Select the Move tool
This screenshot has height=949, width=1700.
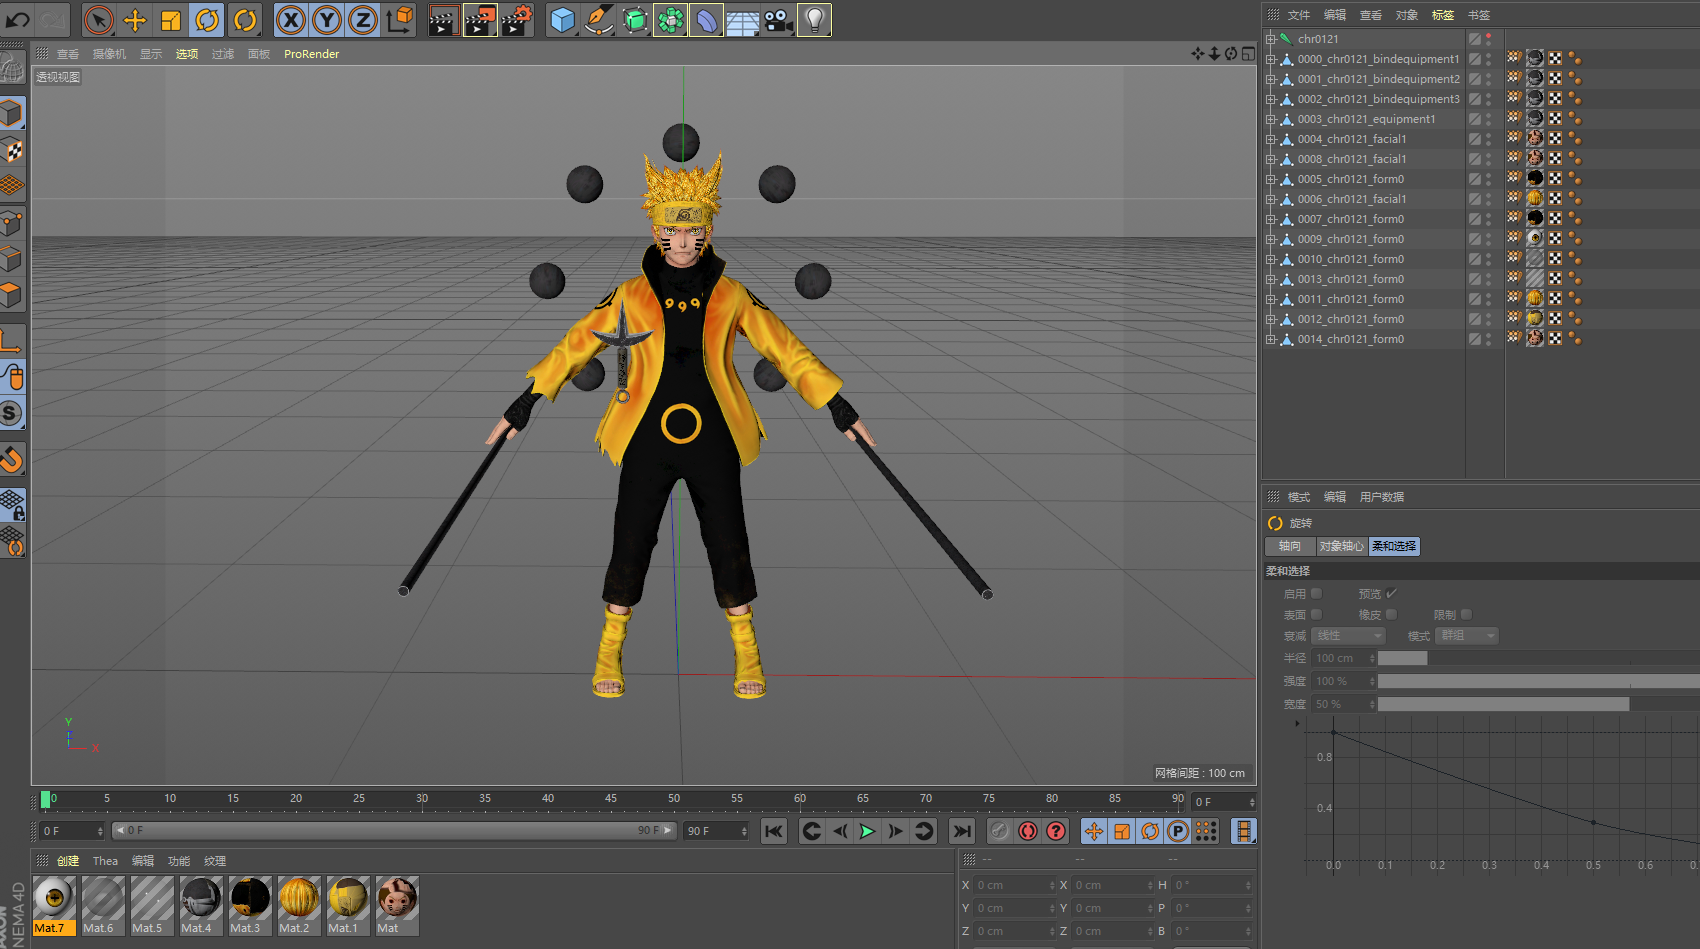click(135, 20)
